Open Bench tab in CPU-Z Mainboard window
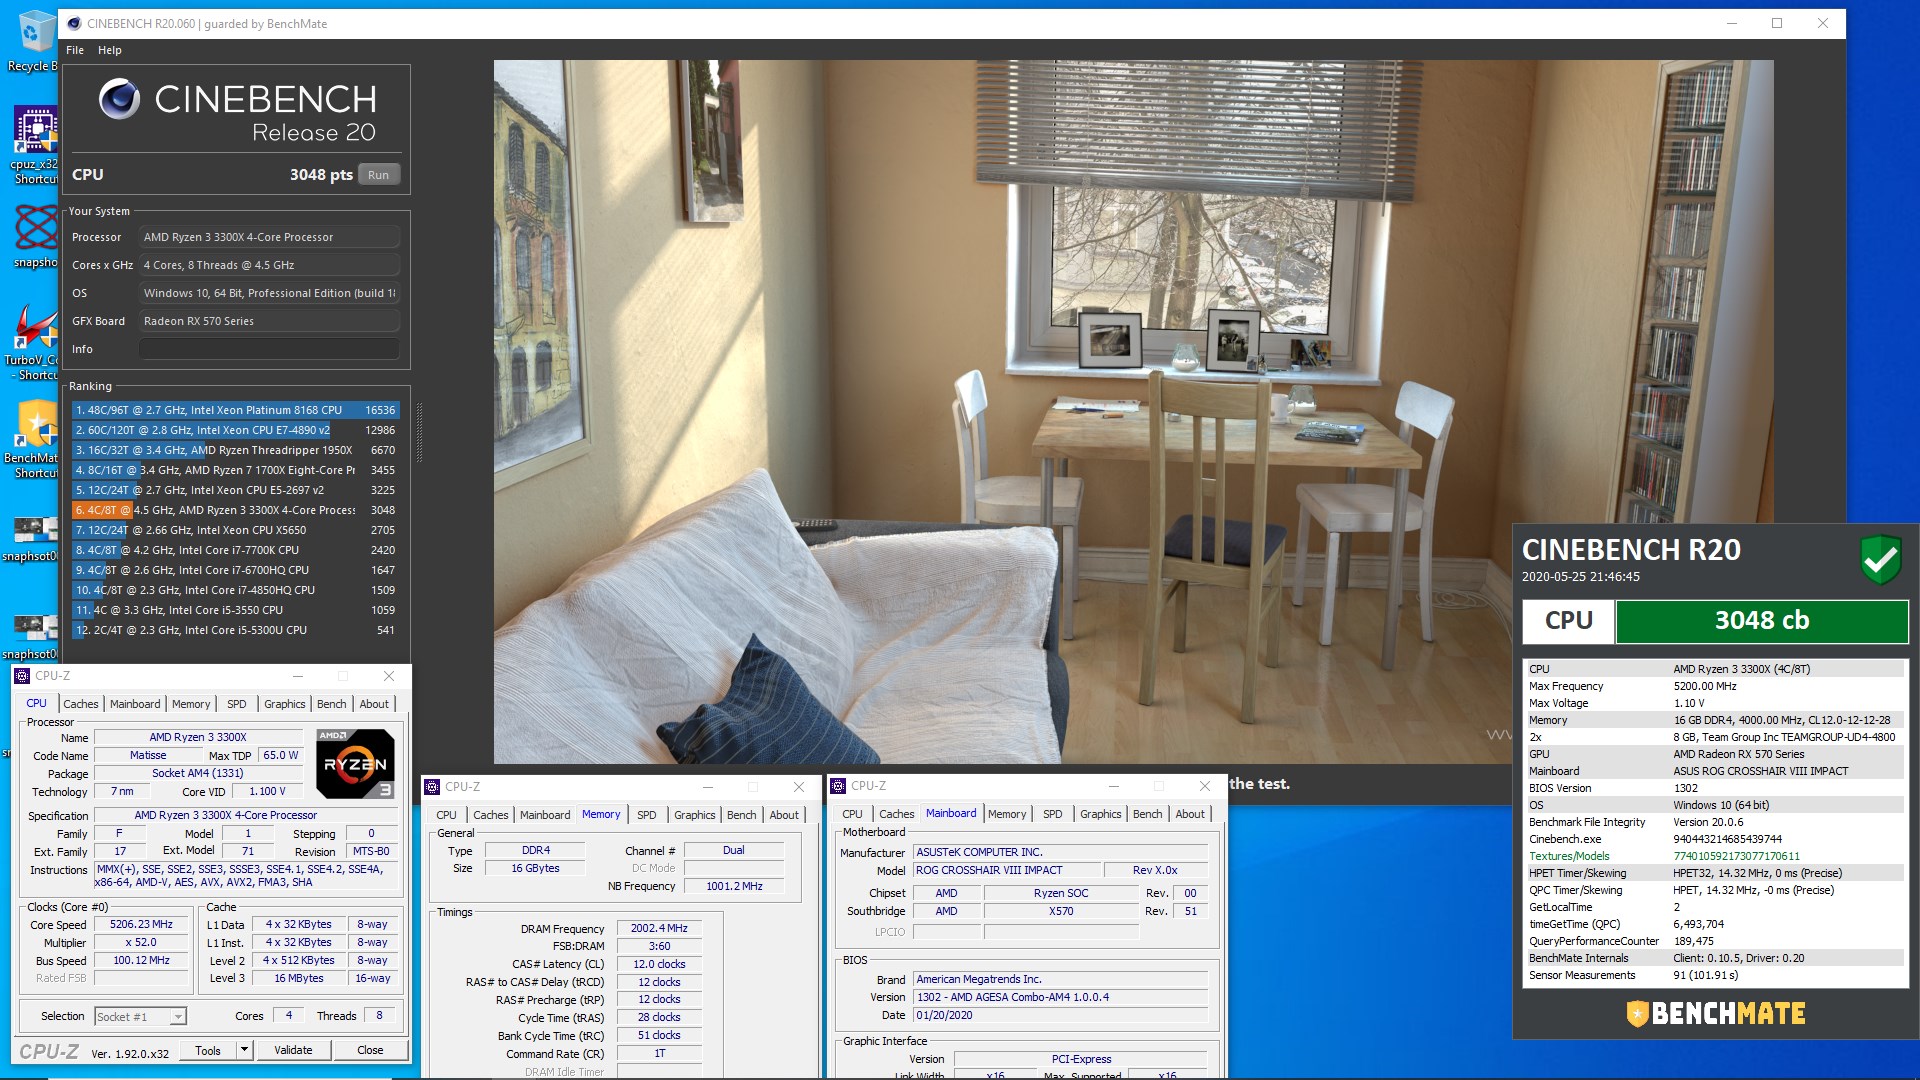 (1147, 814)
